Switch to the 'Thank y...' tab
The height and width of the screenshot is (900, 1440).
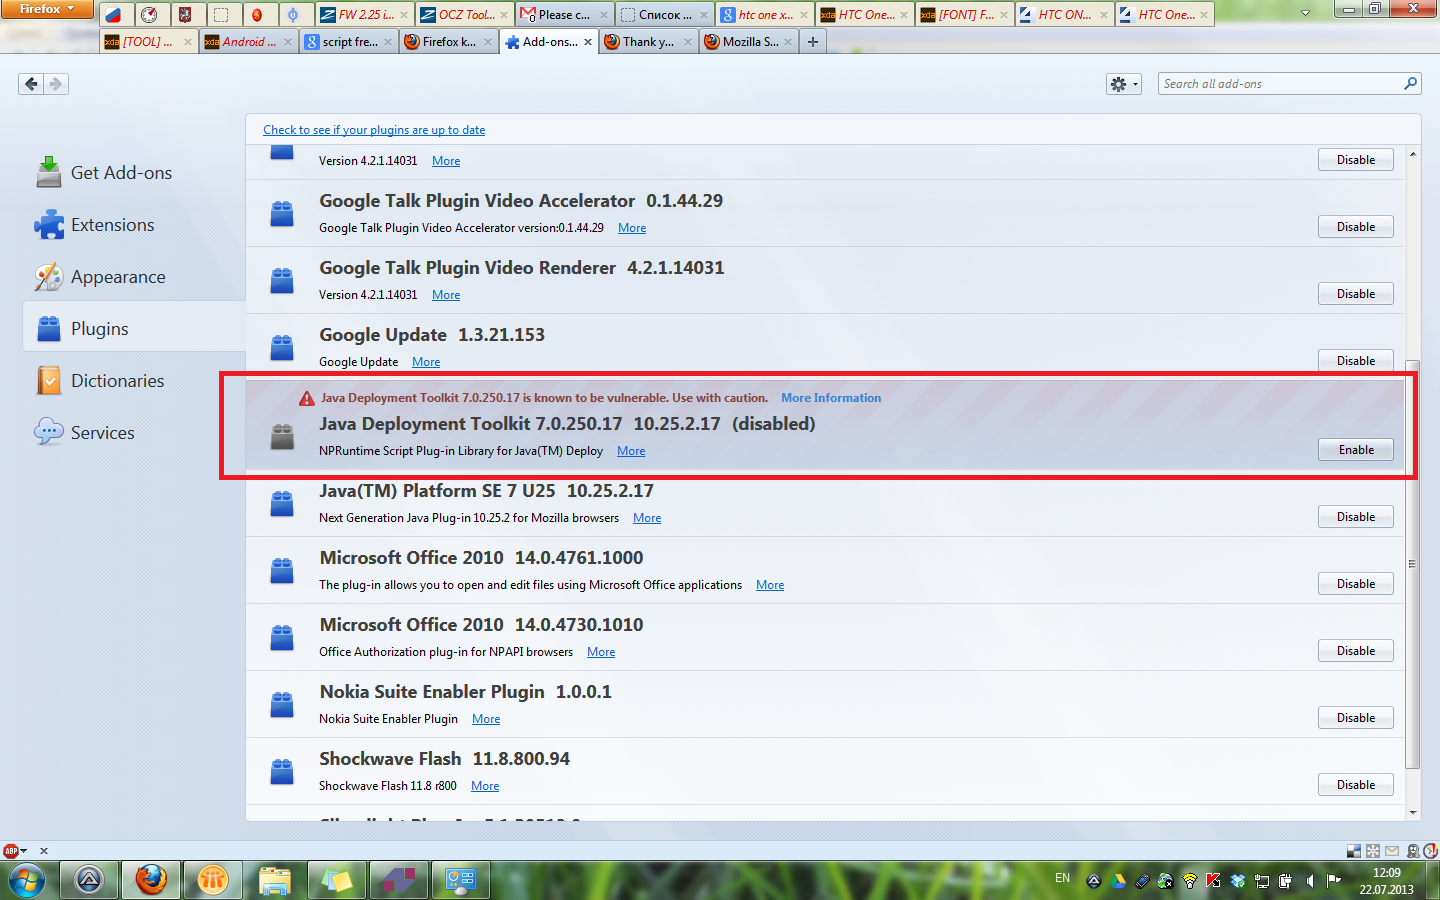click(x=648, y=42)
